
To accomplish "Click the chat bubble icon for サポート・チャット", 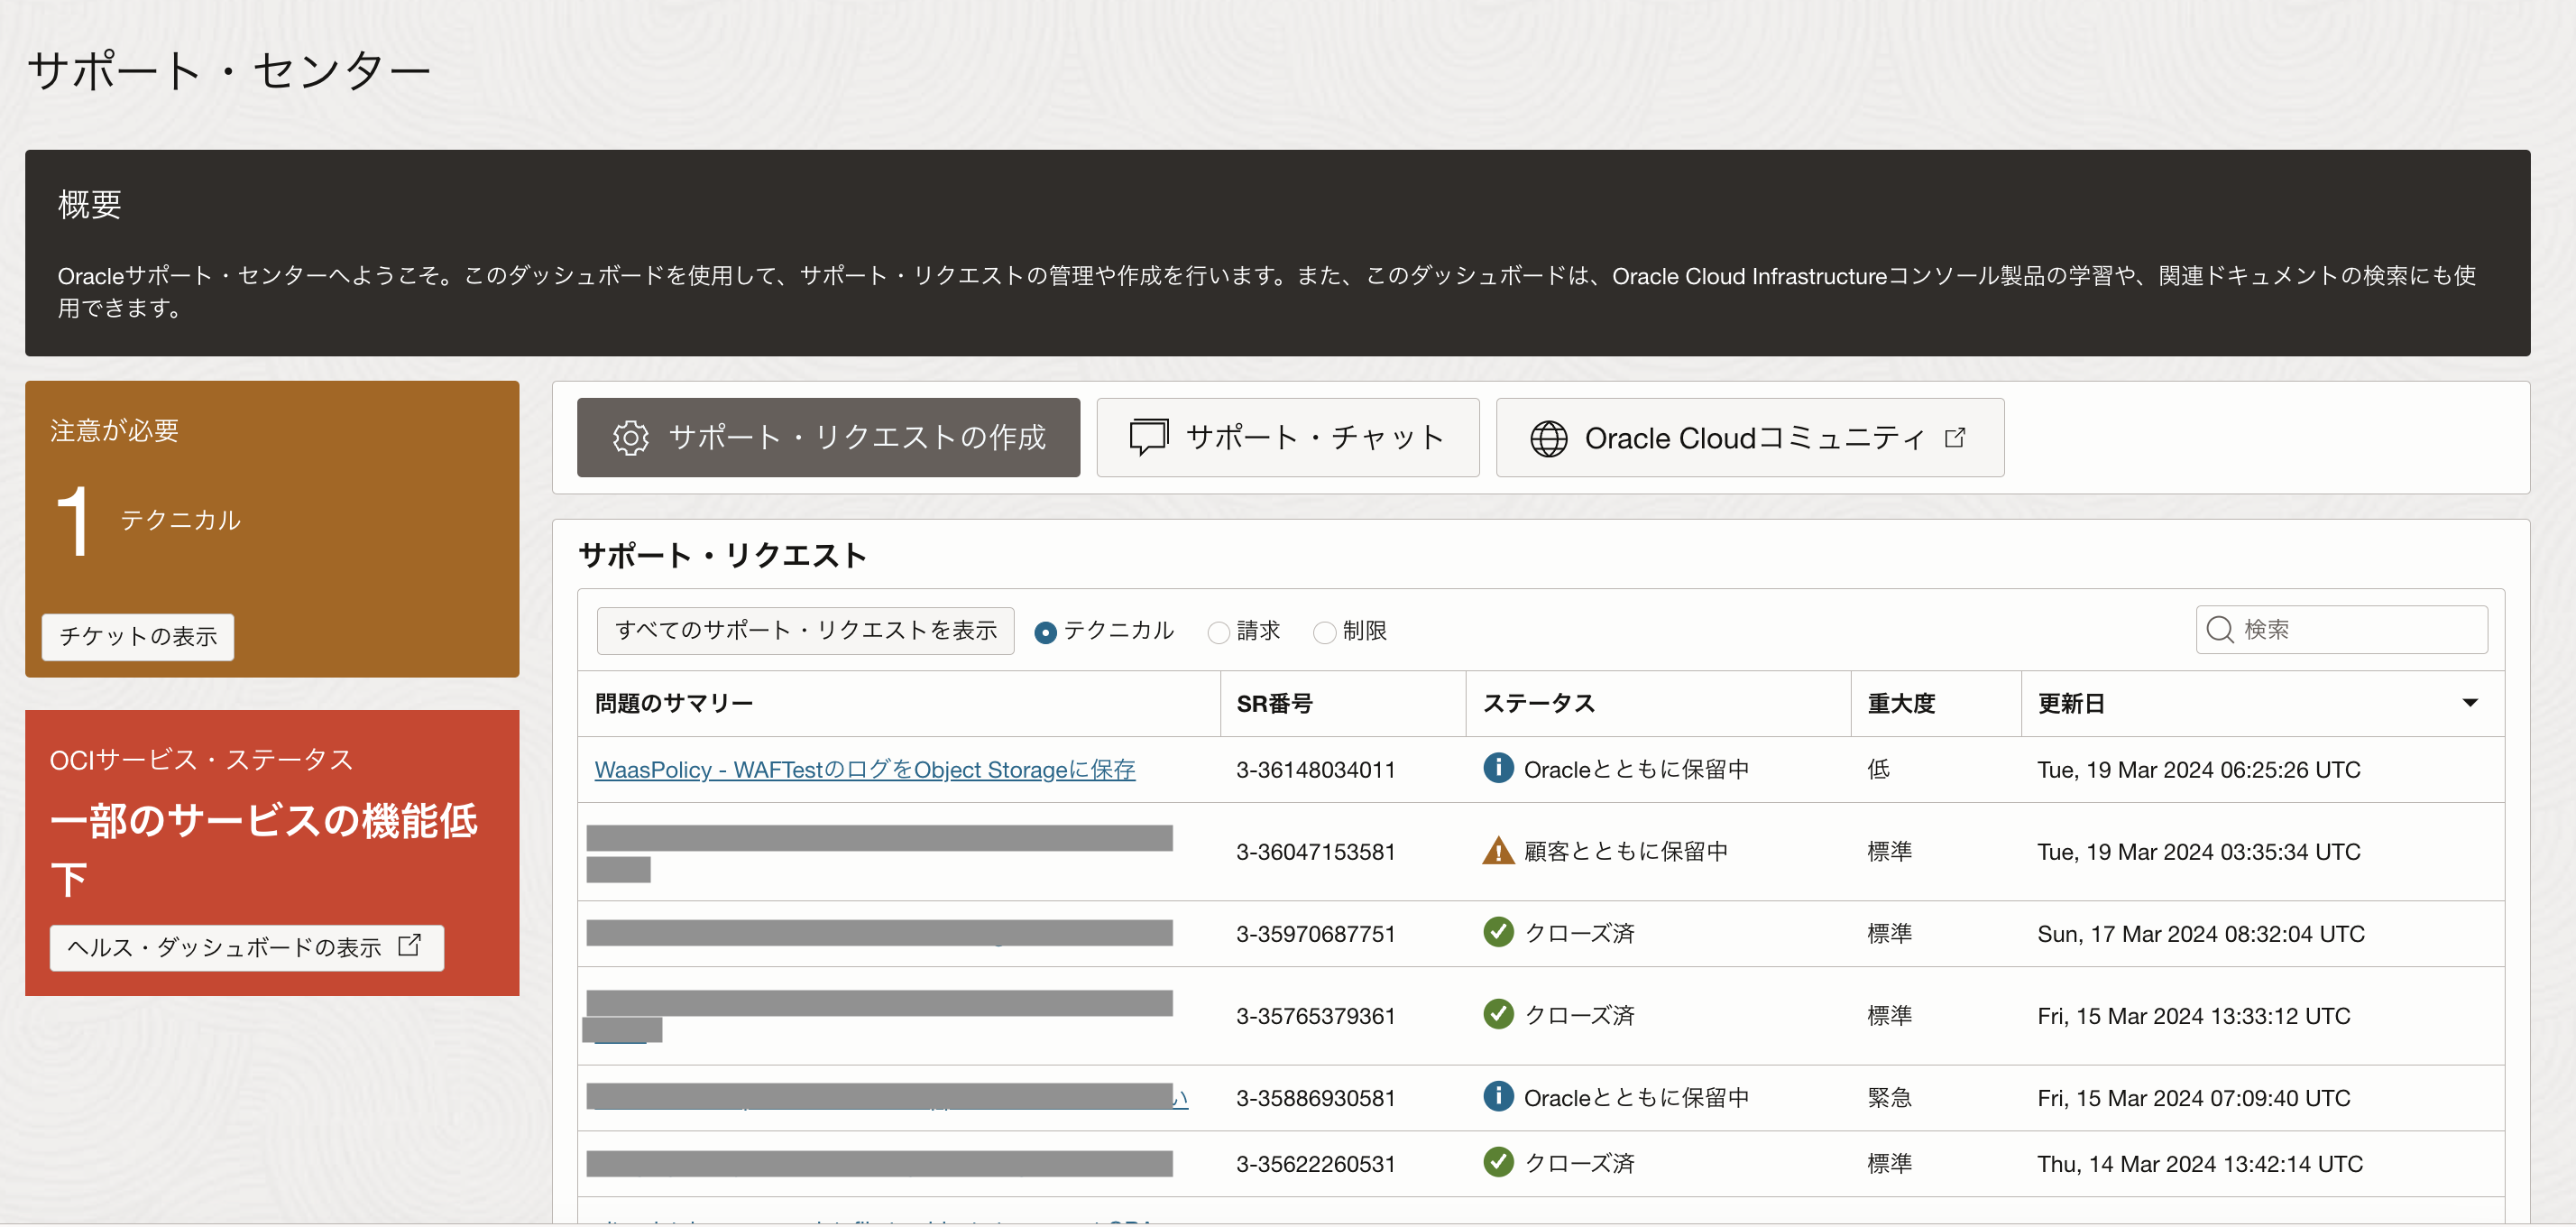I will point(1148,438).
